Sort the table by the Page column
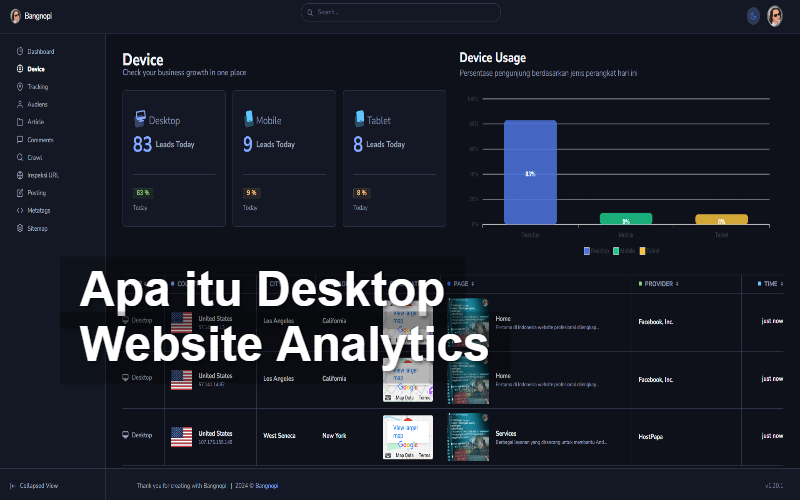Image resolution: width=800 pixels, height=500 pixels. coord(461,284)
